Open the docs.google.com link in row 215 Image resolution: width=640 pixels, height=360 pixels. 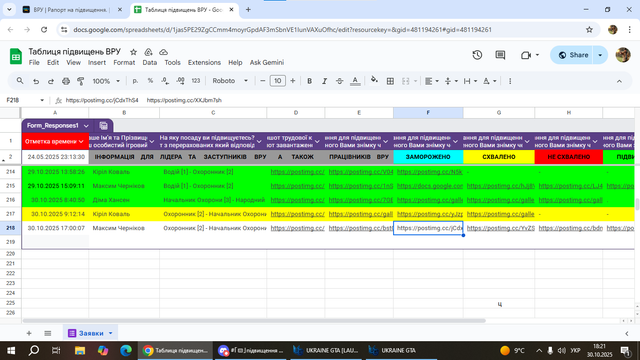[x=429, y=186]
